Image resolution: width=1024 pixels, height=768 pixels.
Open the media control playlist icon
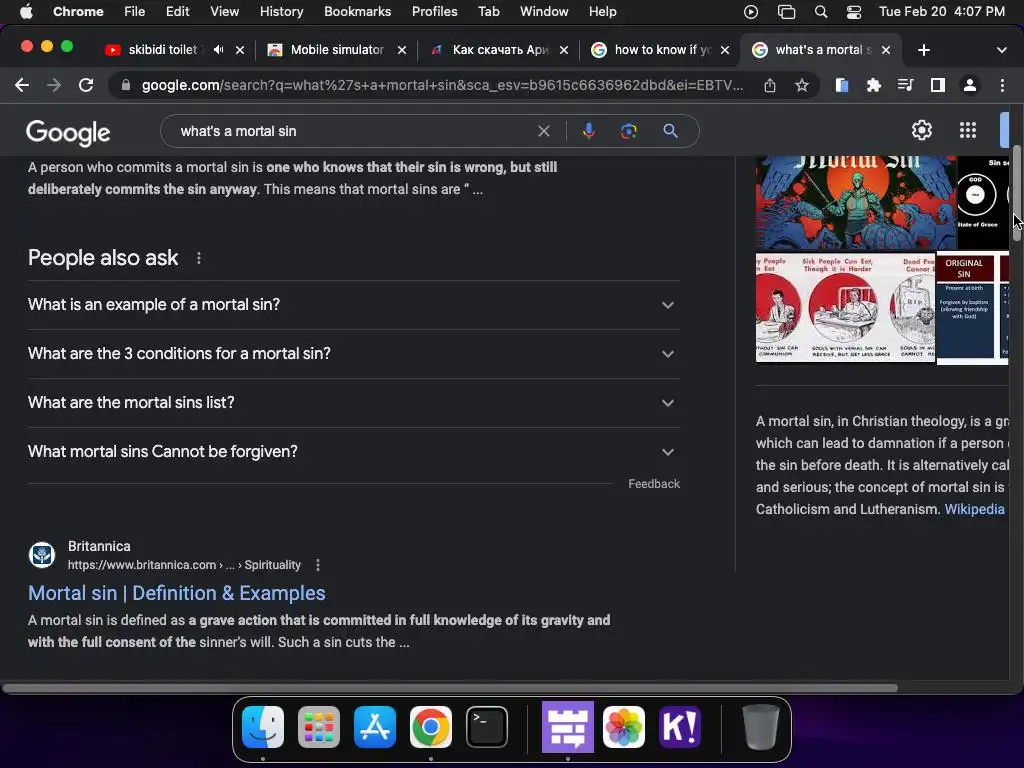(x=905, y=86)
